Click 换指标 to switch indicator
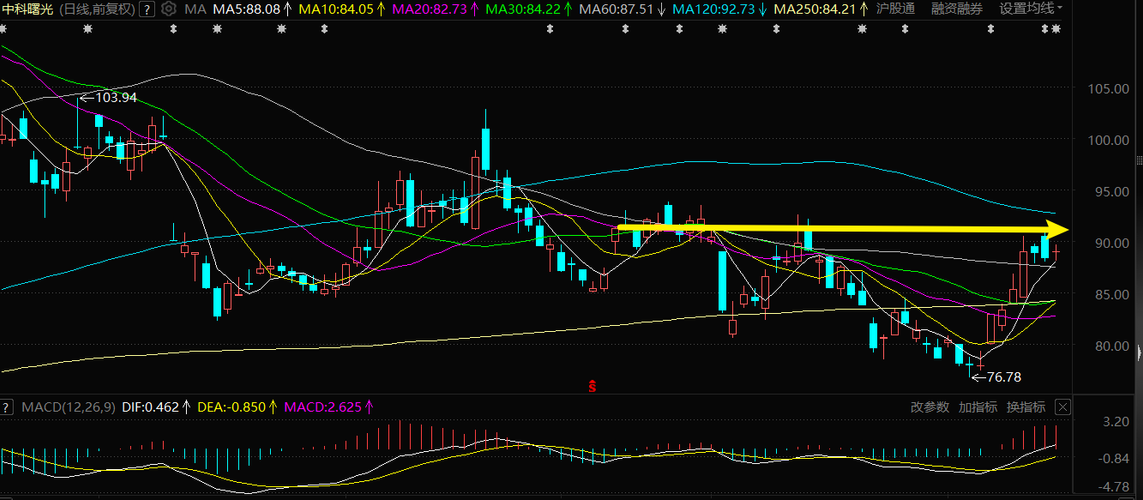This screenshot has width=1143, height=500. pyautogui.click(x=1026, y=407)
